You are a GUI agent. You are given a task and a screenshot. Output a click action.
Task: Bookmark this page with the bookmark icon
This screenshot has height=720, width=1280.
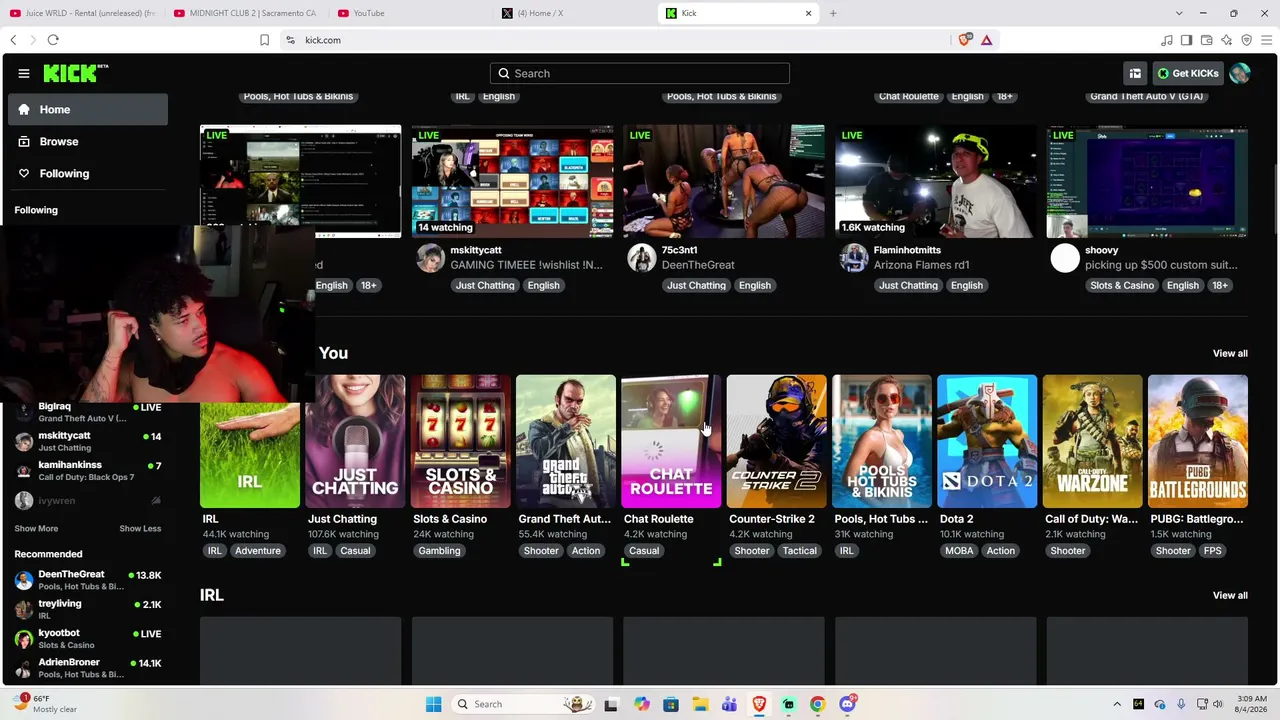click(x=264, y=40)
